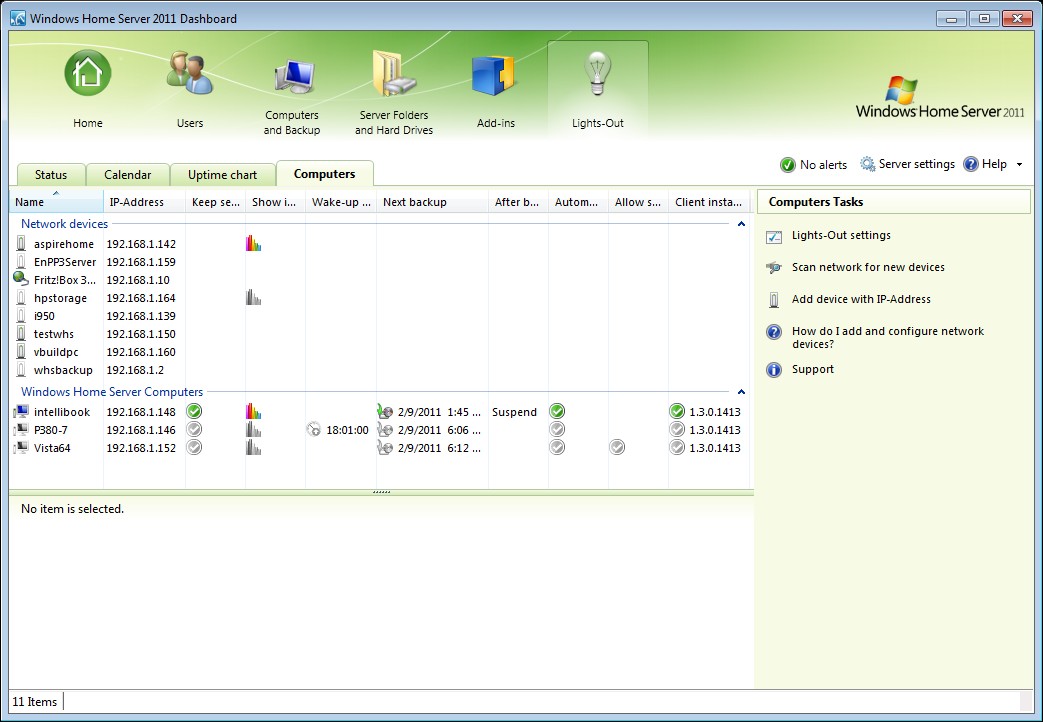
Task: Click the Vista64 computer icon
Action: (21, 447)
